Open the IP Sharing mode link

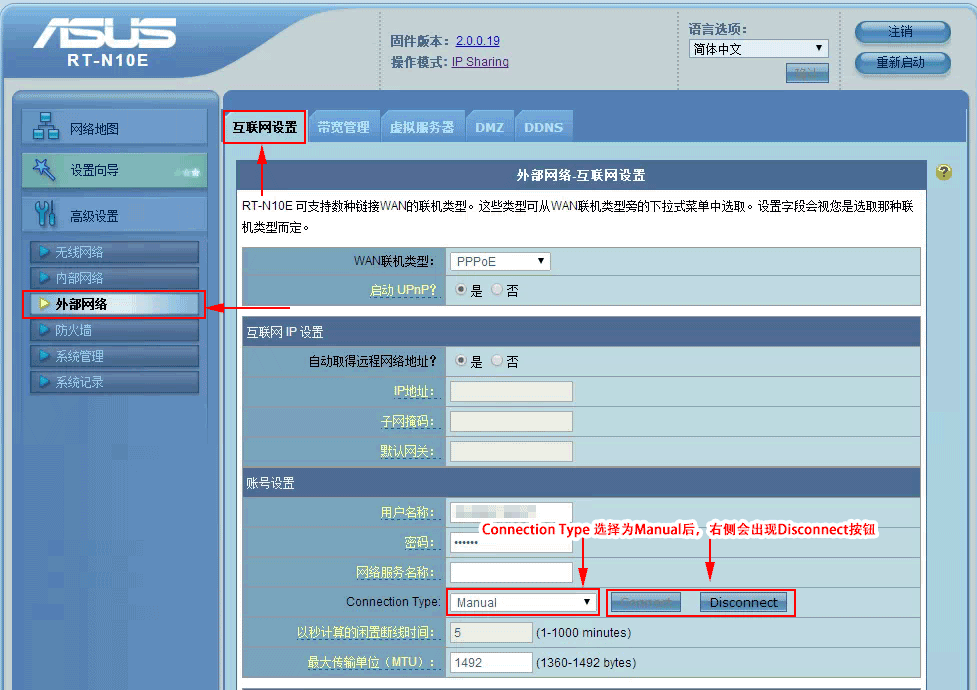(480, 62)
